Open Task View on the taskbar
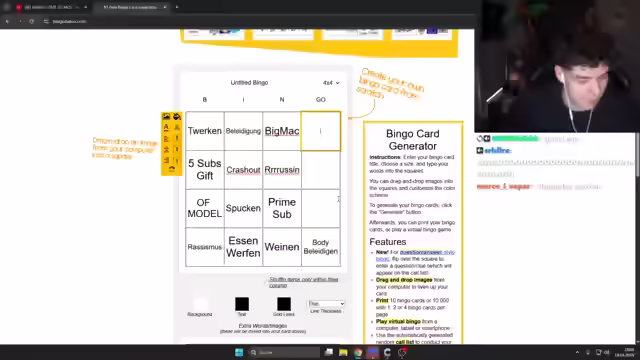Screen dimensions: 640x360 (329, 352)
